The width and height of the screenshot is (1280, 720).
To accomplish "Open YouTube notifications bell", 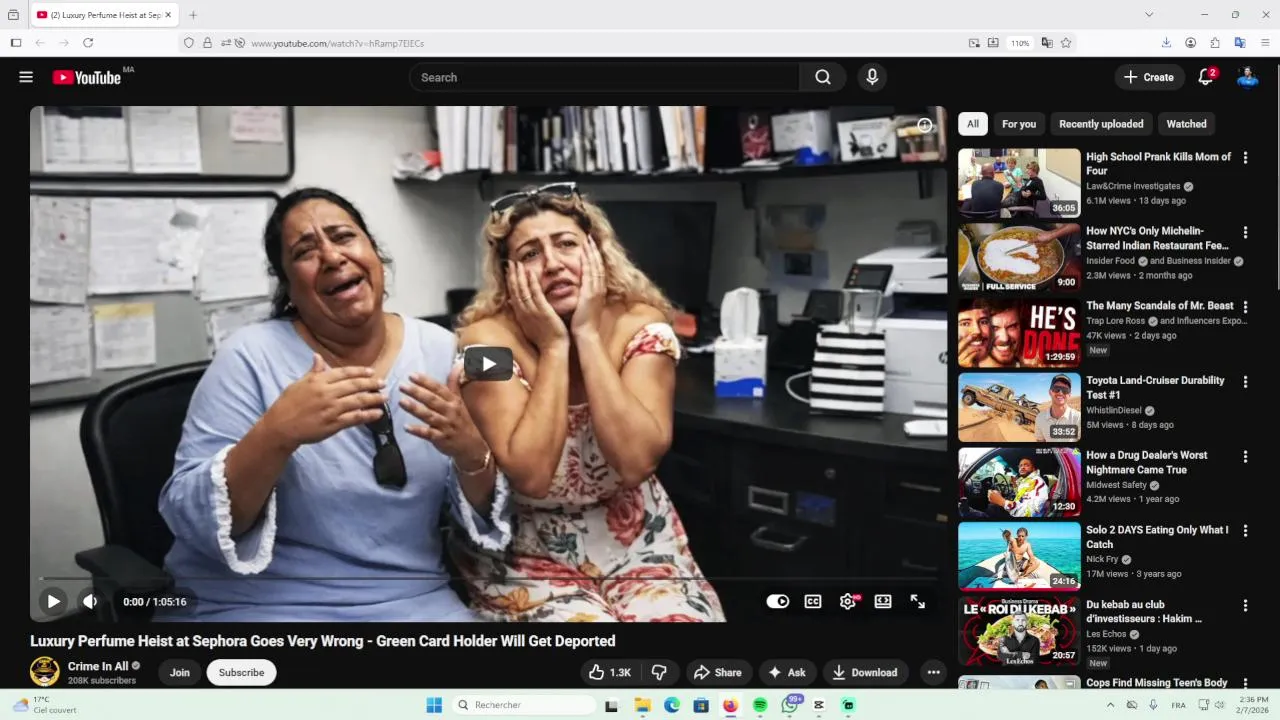I will tap(1206, 77).
